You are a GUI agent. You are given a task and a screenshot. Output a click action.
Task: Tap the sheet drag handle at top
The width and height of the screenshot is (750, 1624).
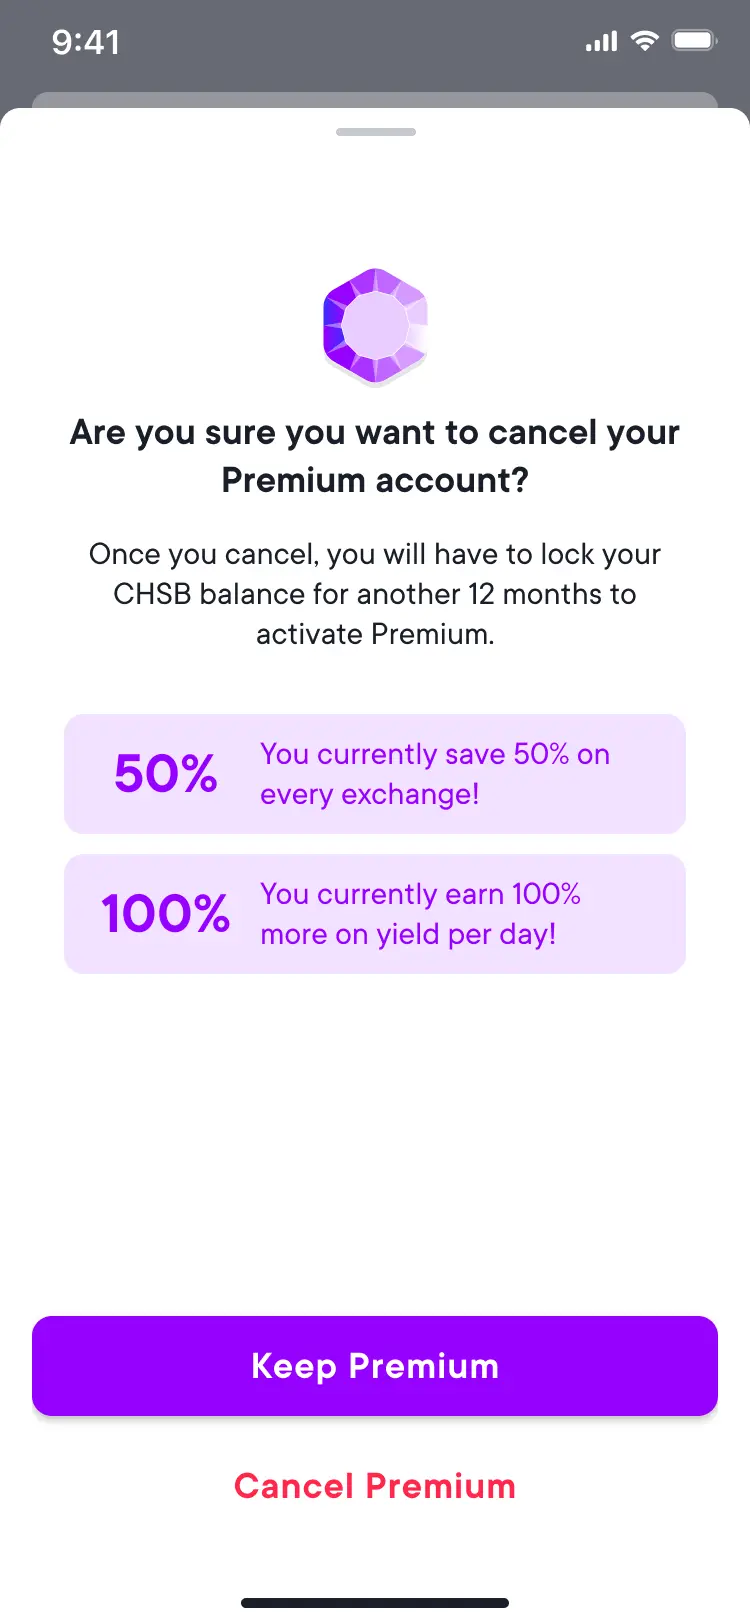click(x=376, y=131)
